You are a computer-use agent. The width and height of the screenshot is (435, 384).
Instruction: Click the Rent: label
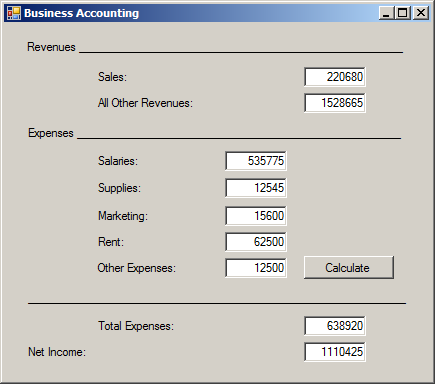[111, 242]
